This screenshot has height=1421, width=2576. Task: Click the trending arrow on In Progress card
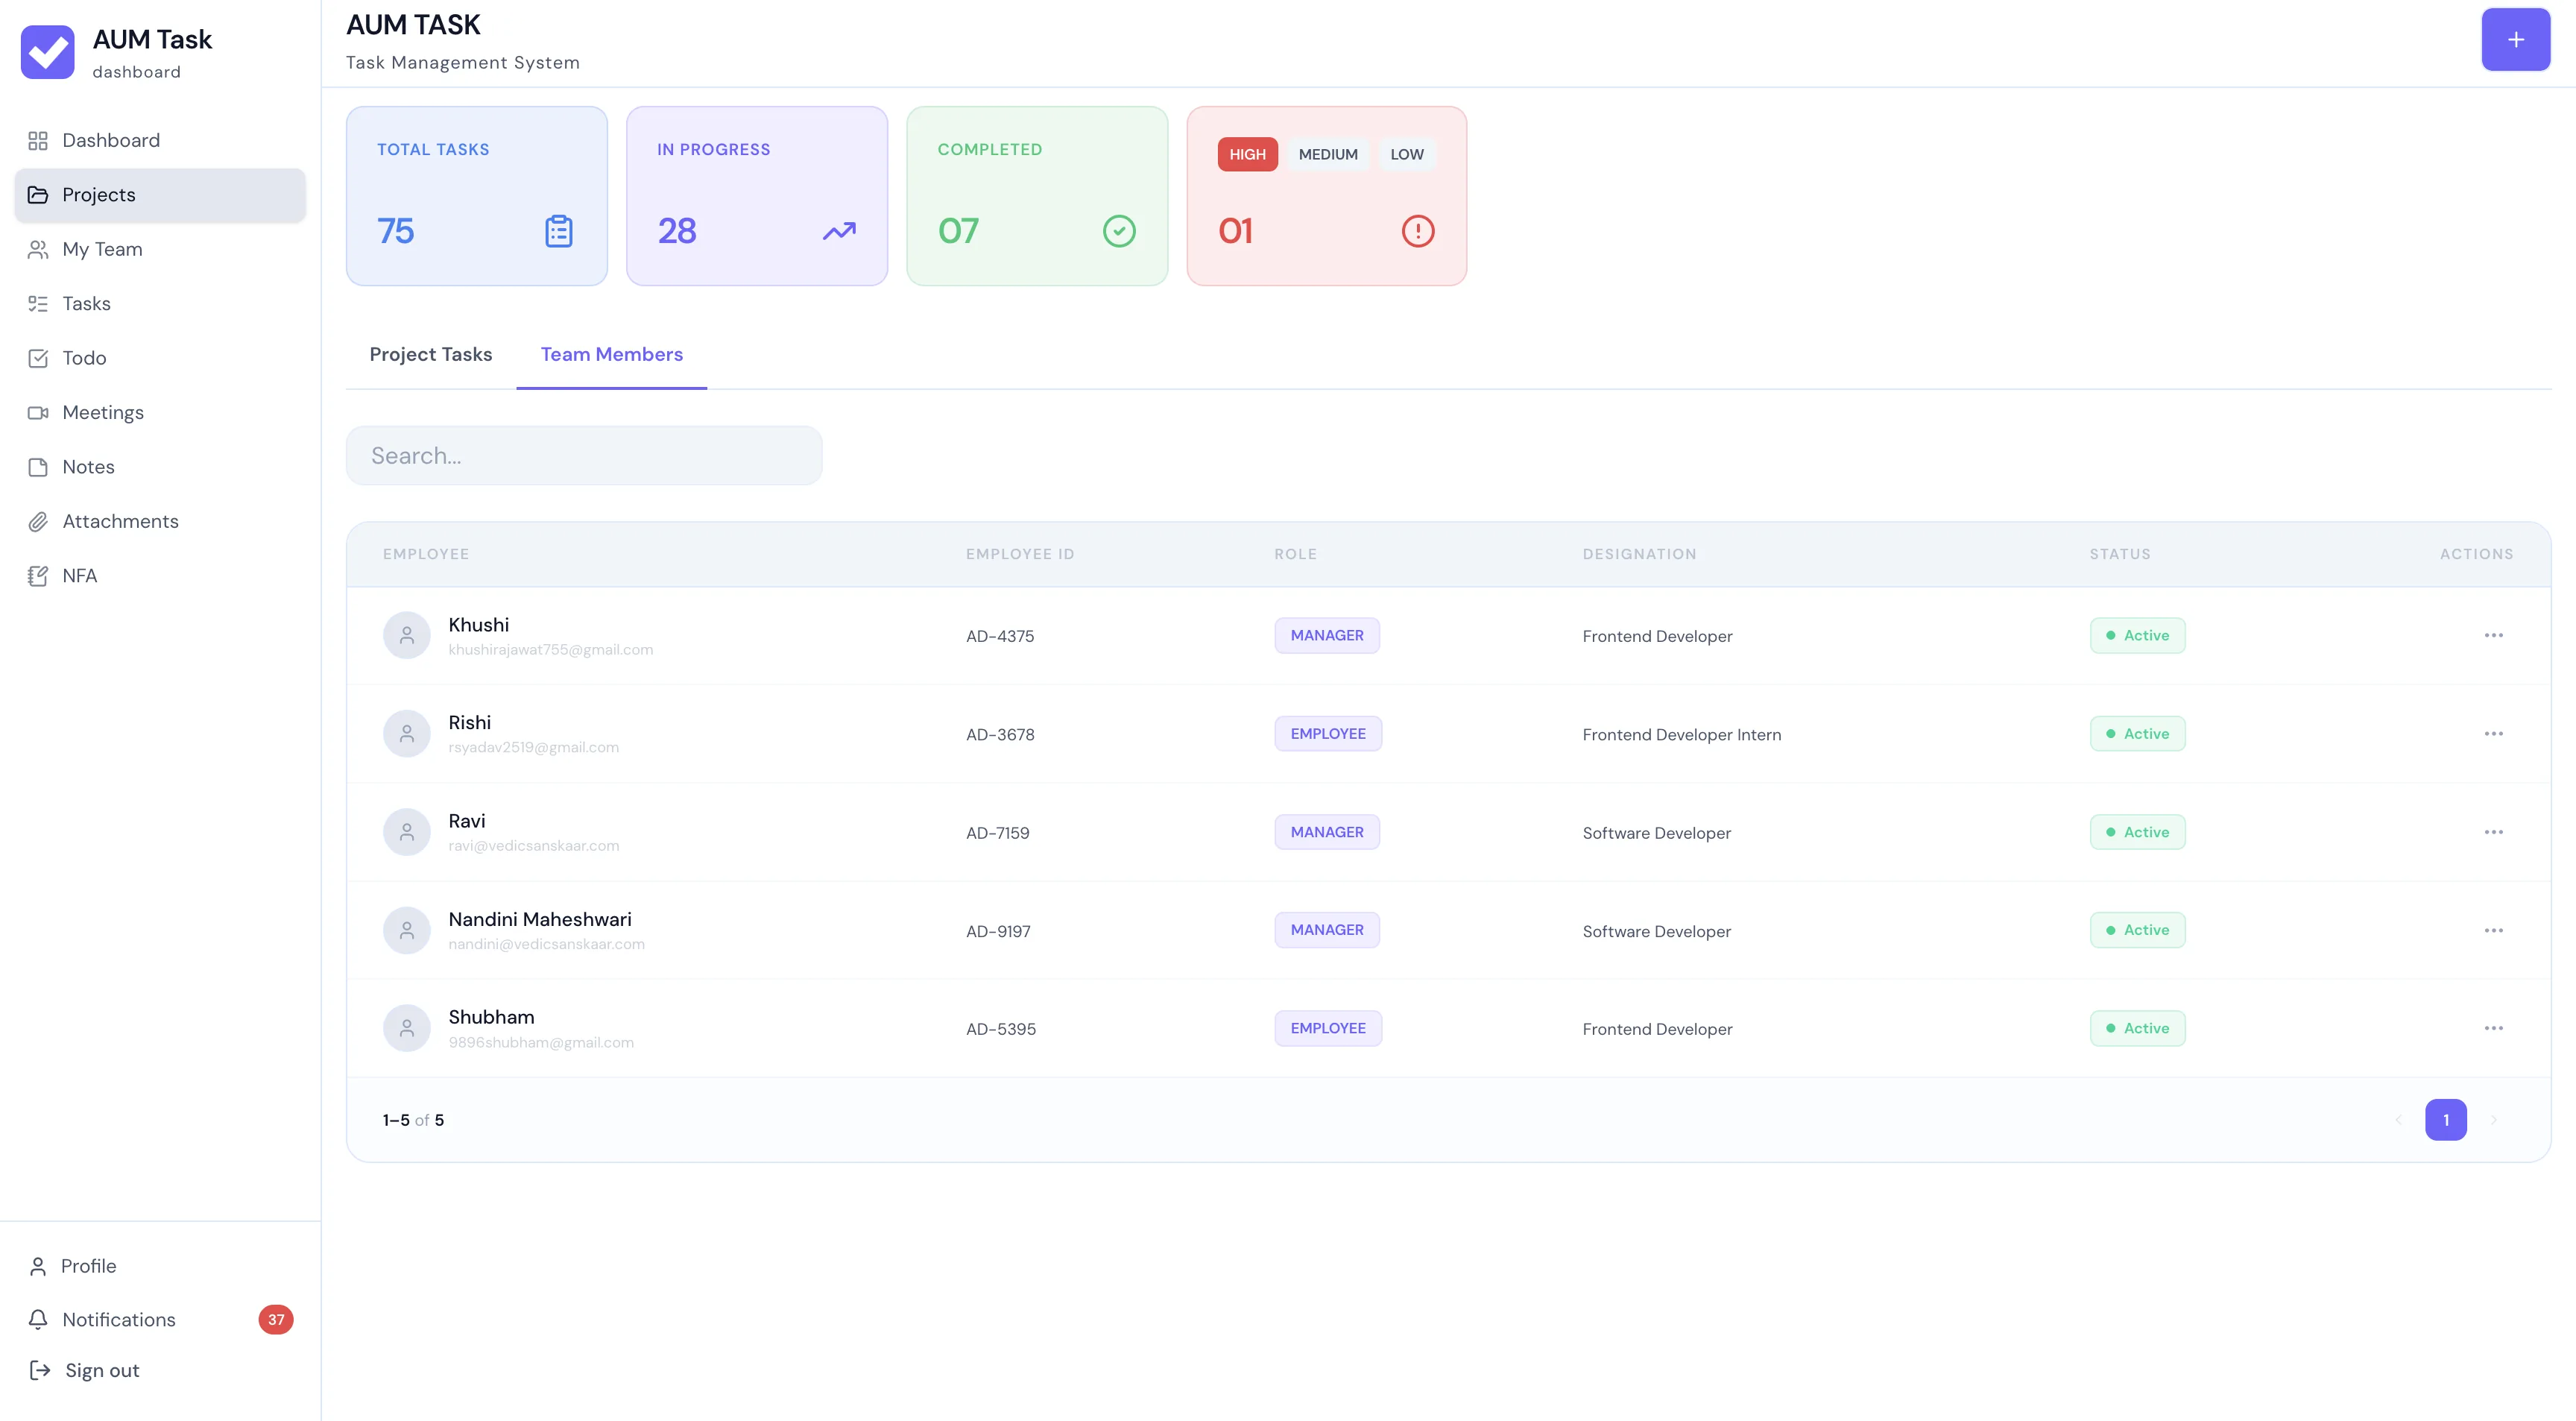click(x=839, y=231)
